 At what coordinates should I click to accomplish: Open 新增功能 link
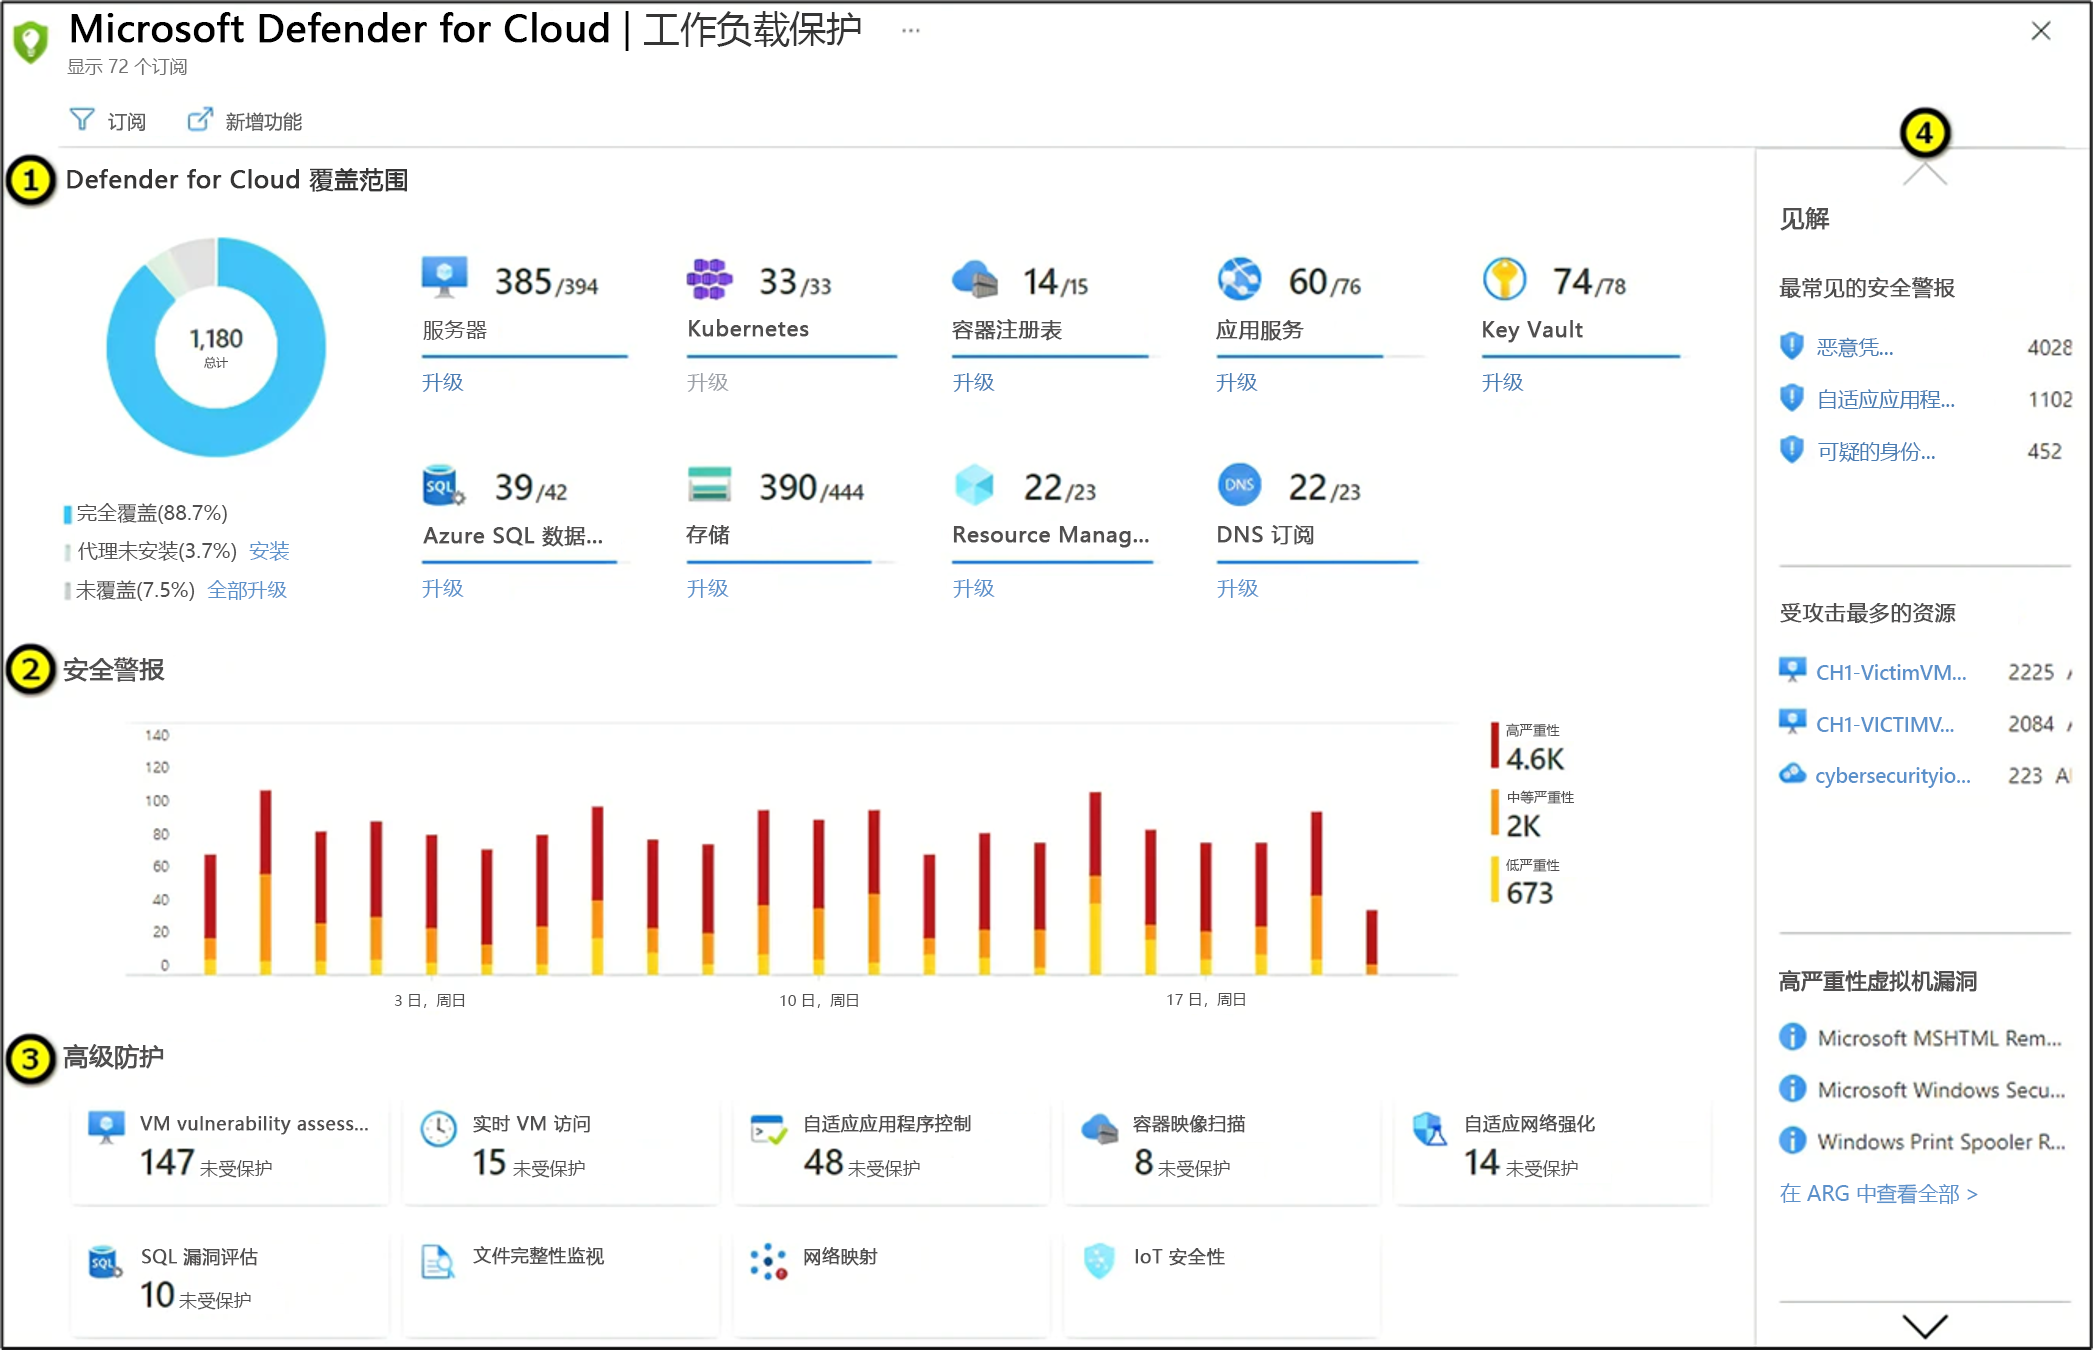(244, 121)
